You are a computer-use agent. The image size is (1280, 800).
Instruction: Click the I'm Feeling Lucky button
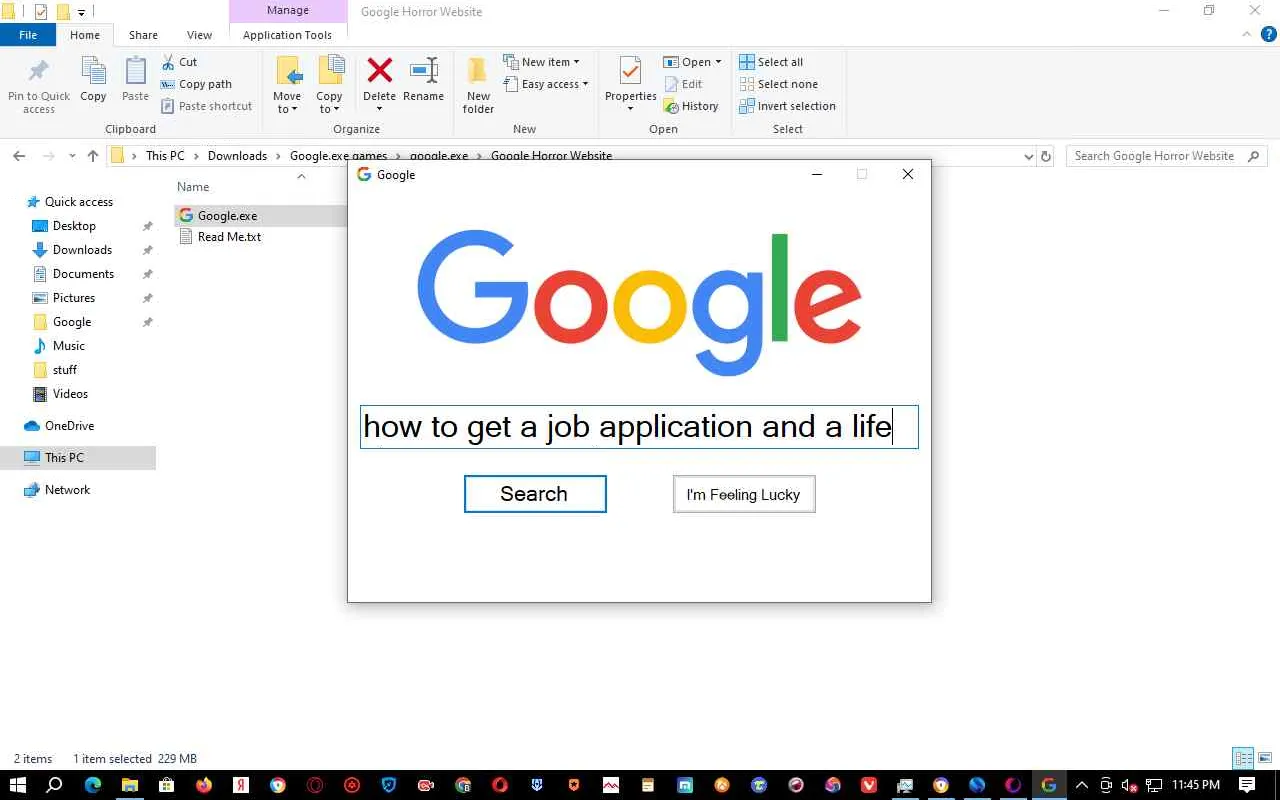pyautogui.click(x=744, y=494)
